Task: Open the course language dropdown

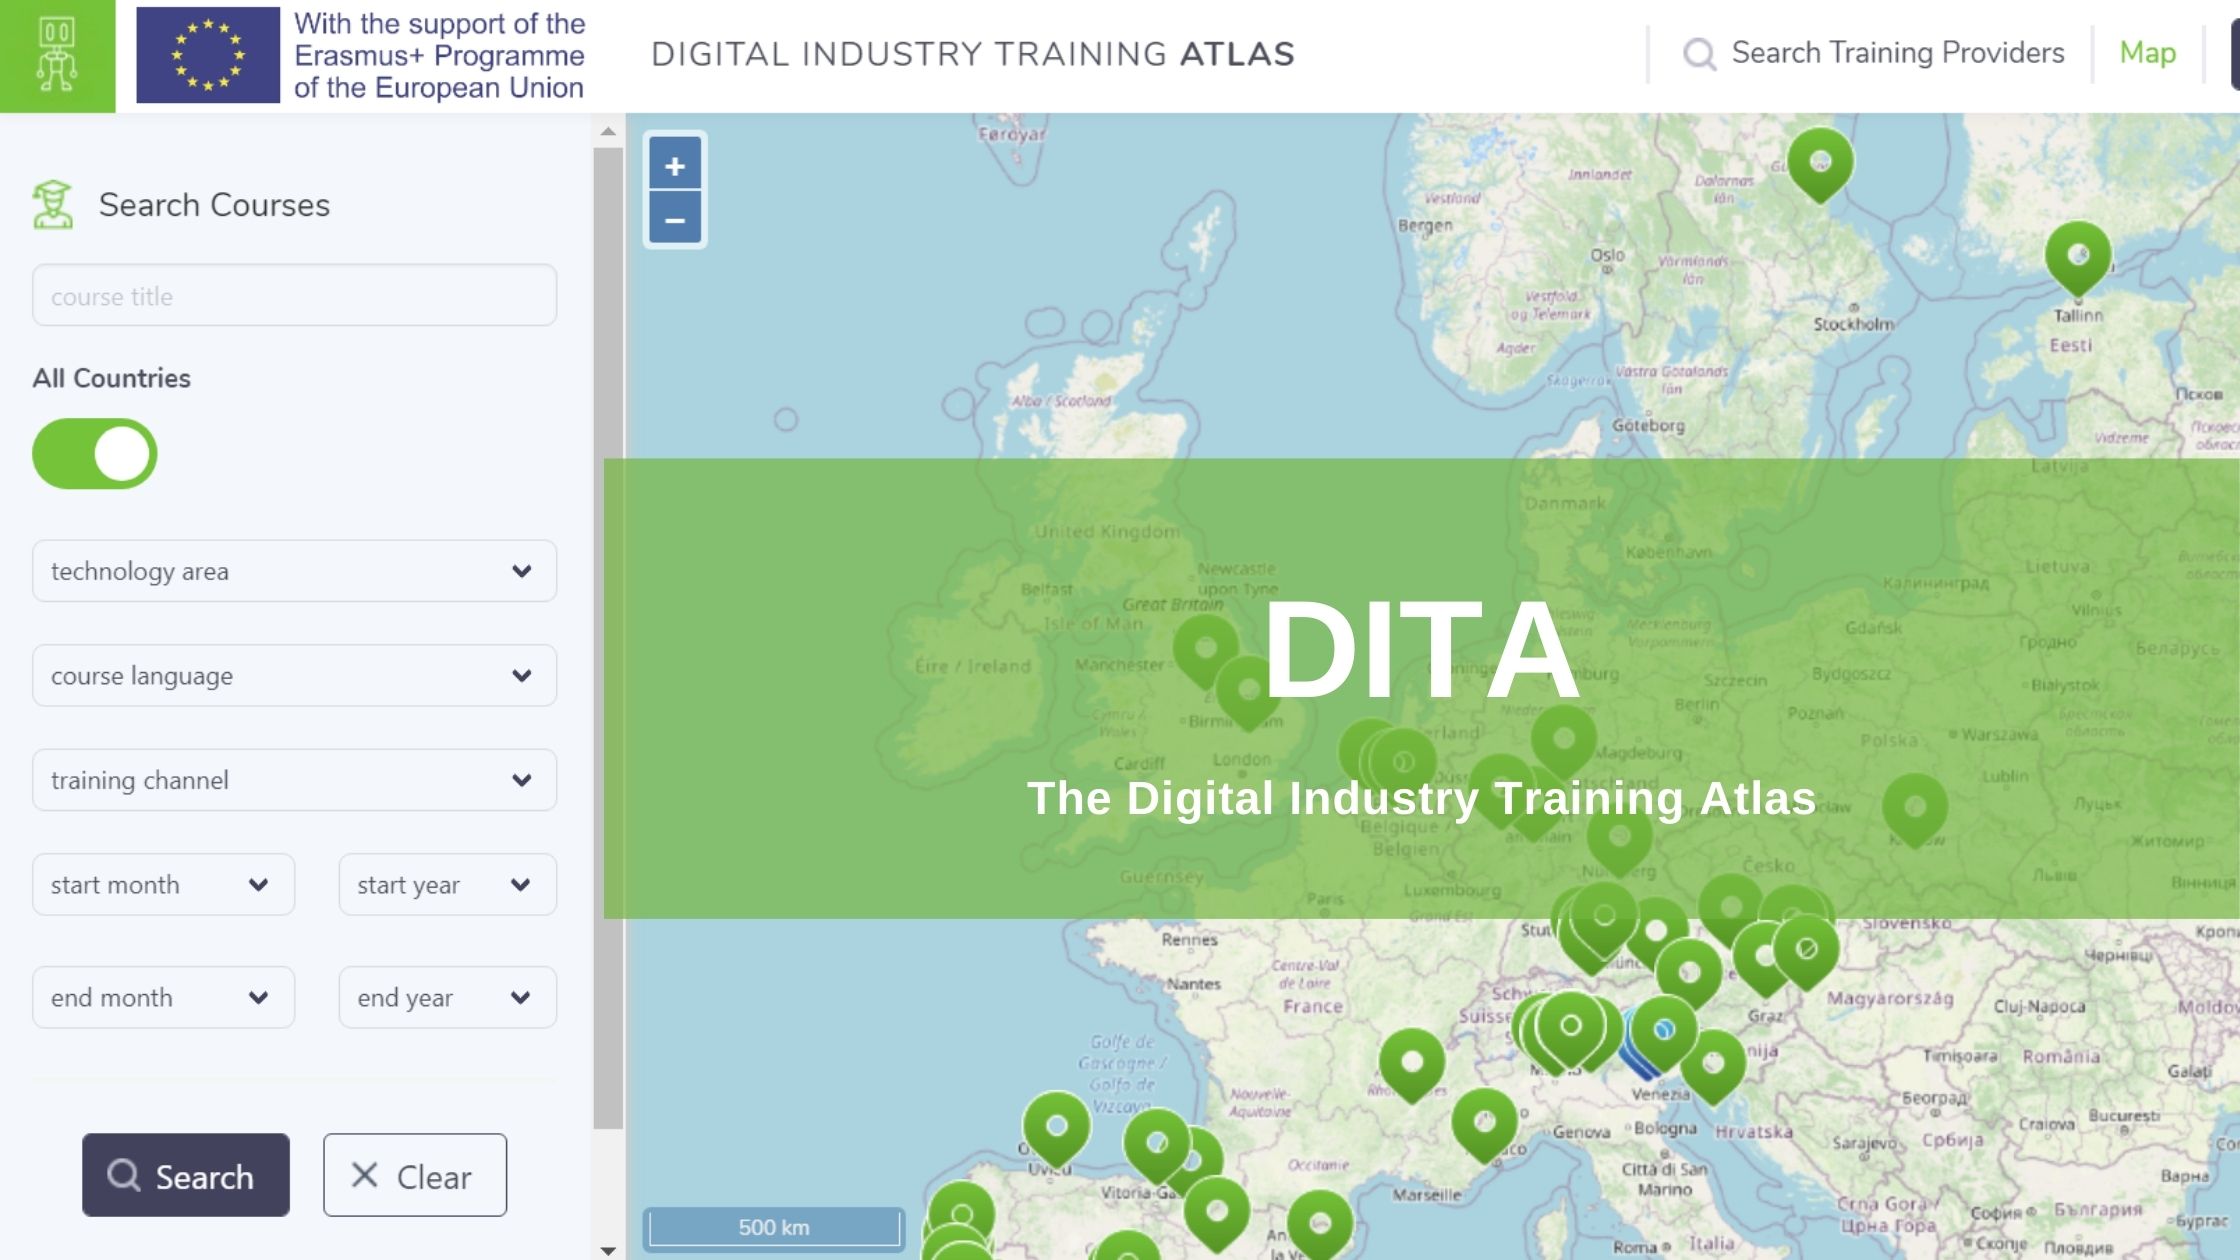Action: click(294, 676)
